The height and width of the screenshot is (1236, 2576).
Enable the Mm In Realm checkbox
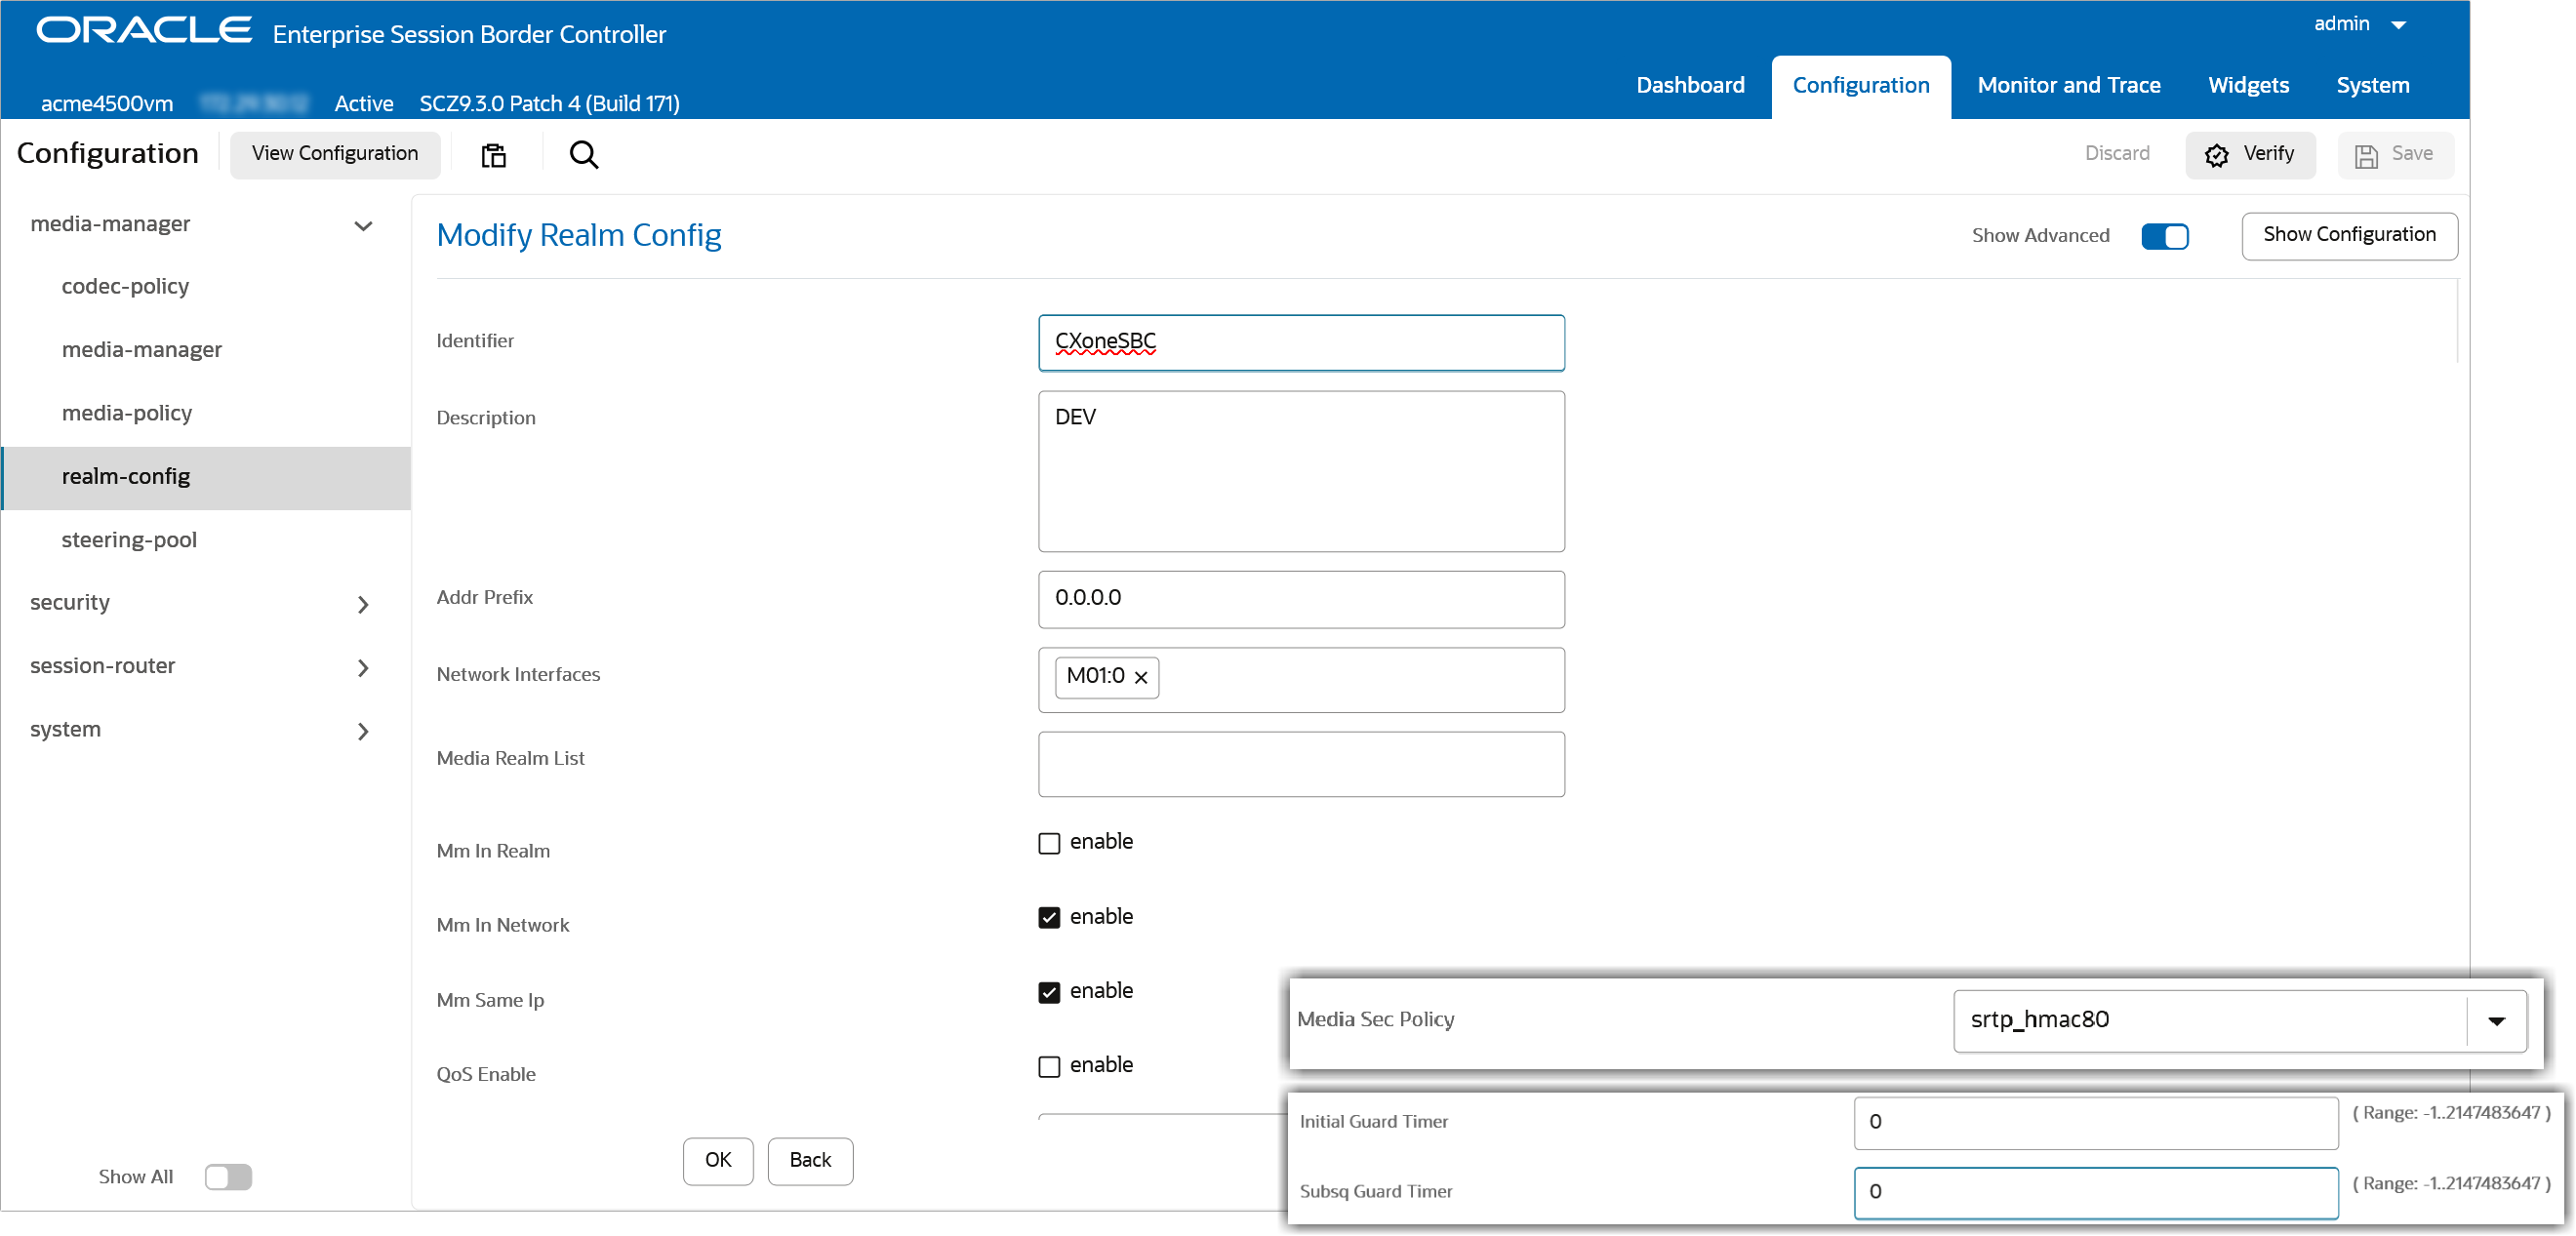[1049, 843]
